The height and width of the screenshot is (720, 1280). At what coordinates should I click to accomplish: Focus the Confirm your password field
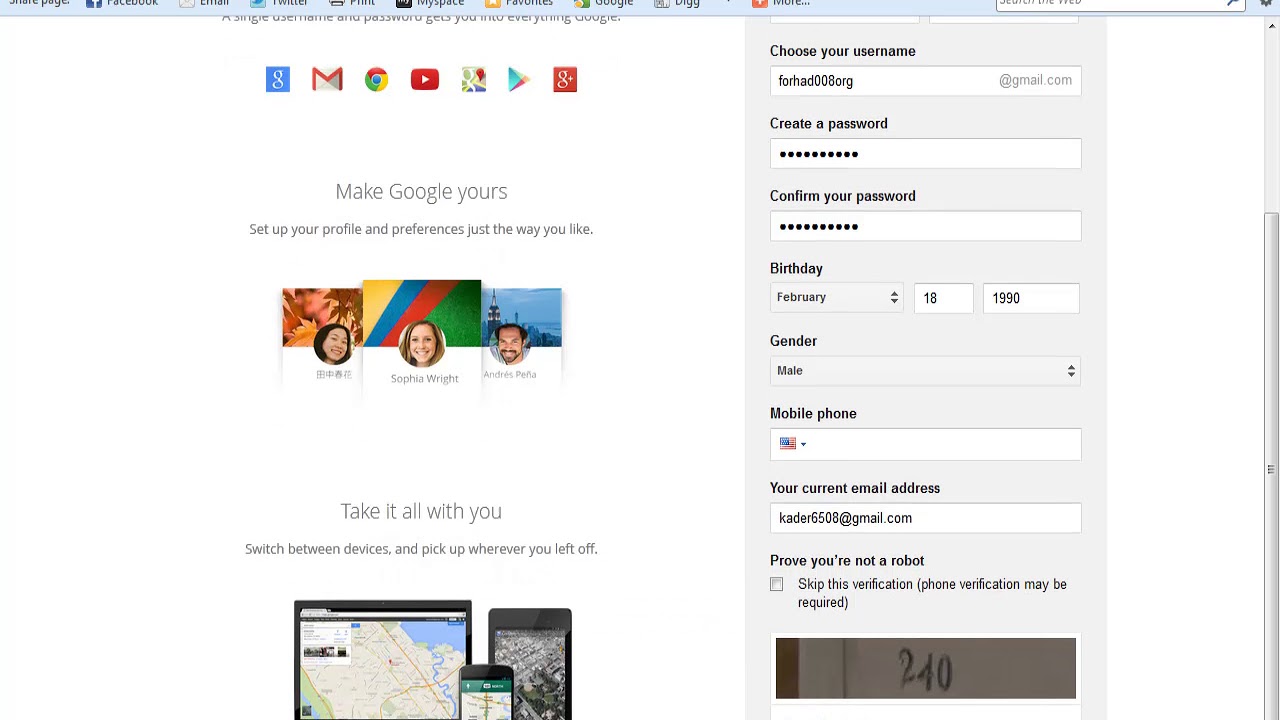[x=925, y=226]
